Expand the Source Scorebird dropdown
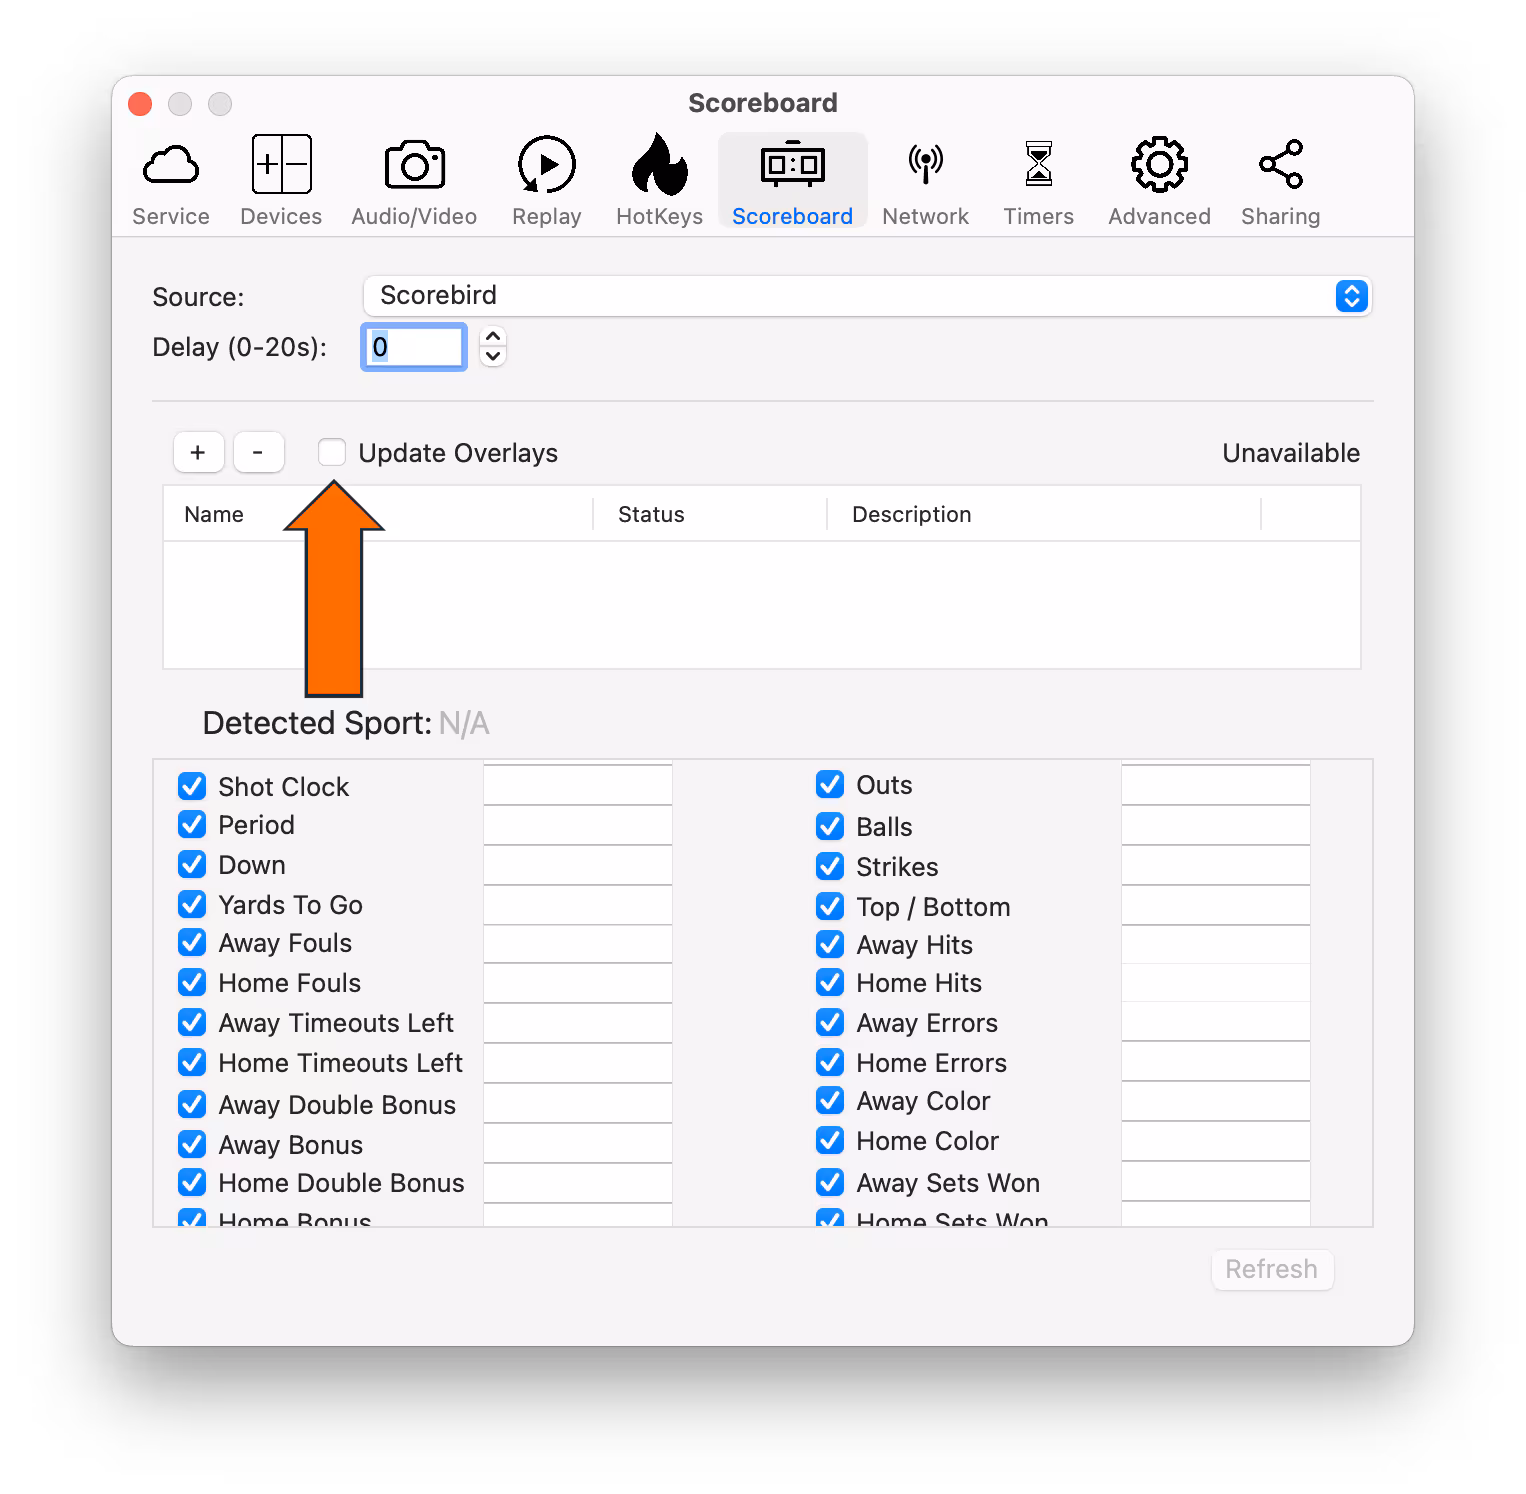This screenshot has height=1494, width=1526. click(x=867, y=296)
